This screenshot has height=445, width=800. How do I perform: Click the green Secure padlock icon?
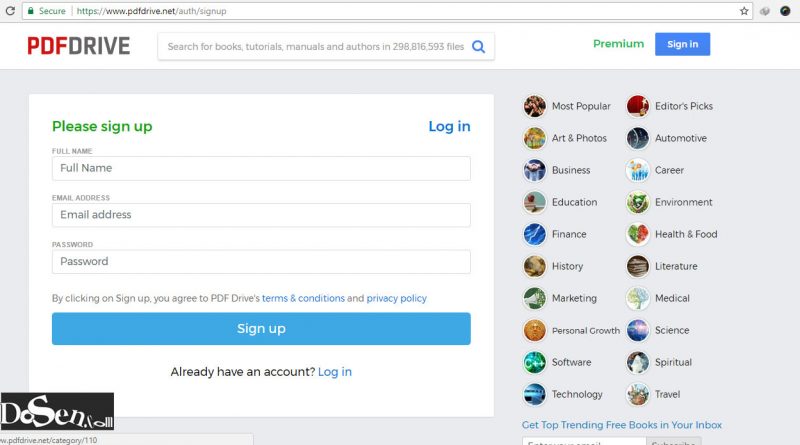31,11
